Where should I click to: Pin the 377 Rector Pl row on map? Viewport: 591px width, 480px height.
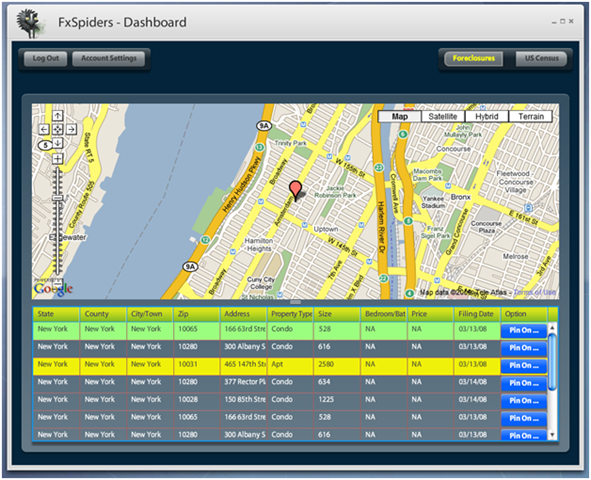coord(524,384)
